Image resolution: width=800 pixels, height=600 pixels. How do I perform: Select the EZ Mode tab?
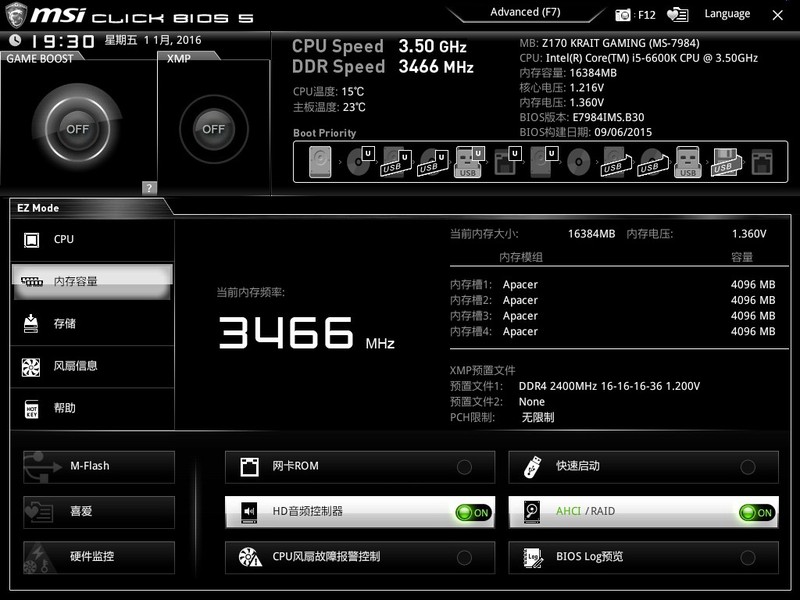[x=38, y=208]
